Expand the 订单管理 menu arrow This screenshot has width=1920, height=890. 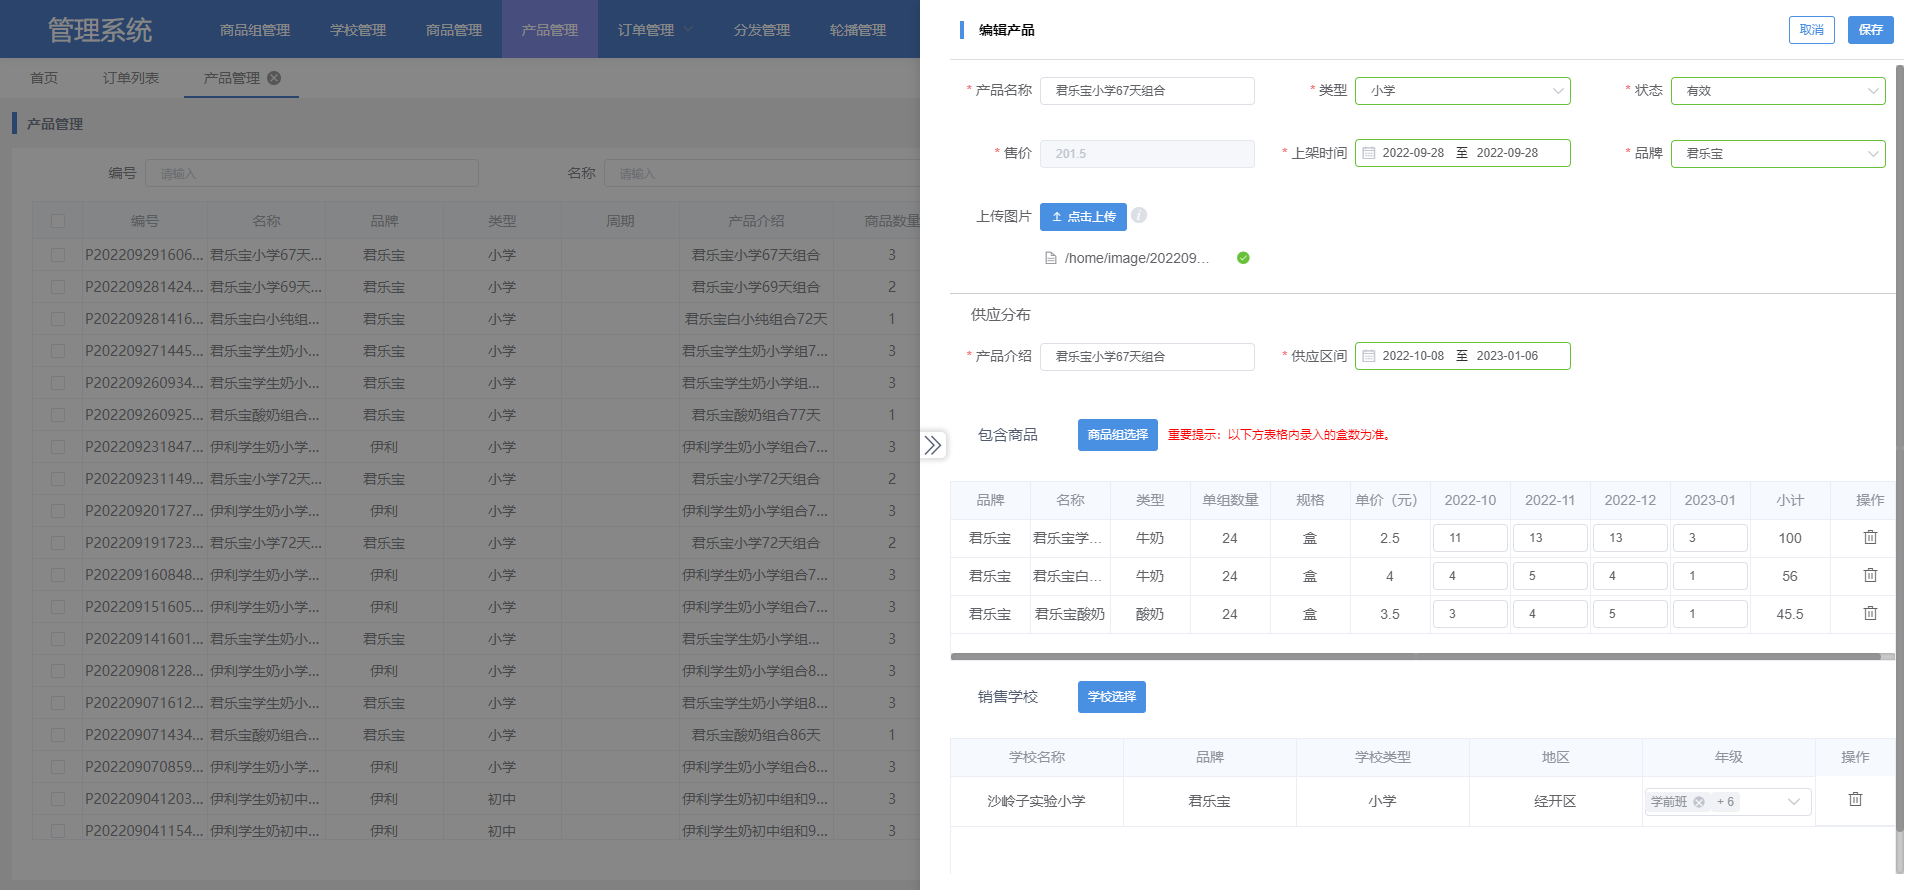click(688, 30)
